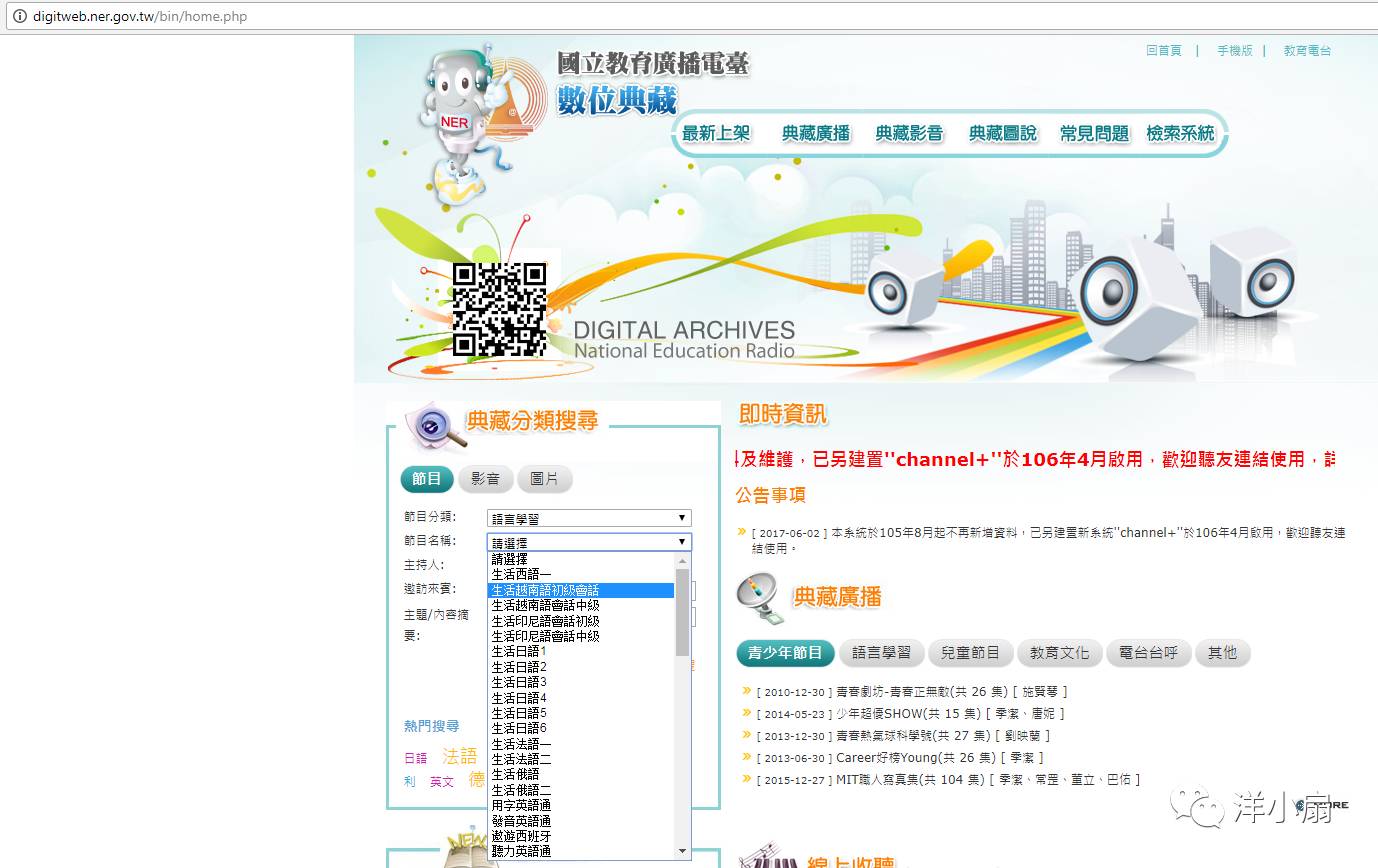Open the 檢索系統 navigation menu
Image resolution: width=1378 pixels, height=868 pixels.
[x=1181, y=133]
